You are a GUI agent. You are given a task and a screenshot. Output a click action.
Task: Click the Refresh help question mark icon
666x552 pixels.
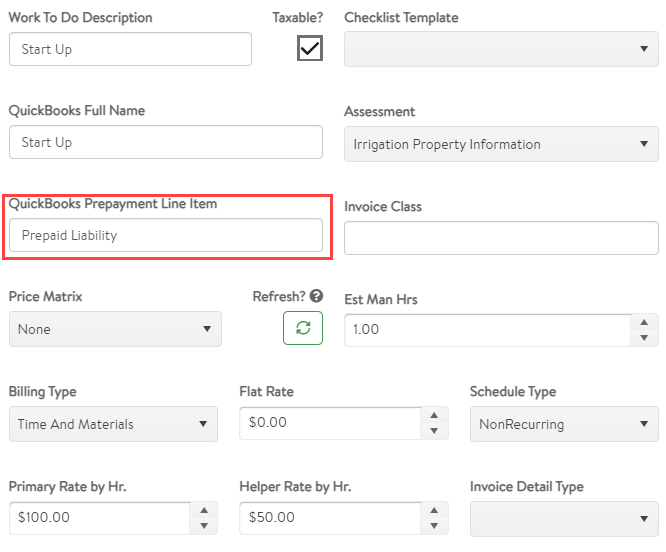316,296
